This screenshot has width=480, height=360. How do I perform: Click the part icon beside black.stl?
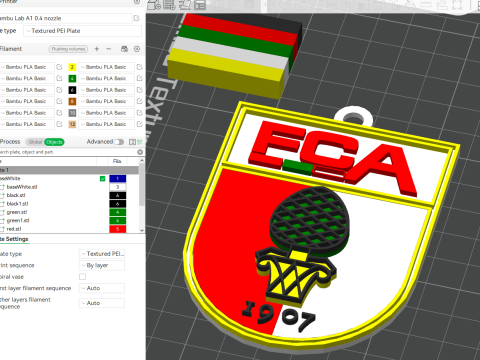point(2,195)
